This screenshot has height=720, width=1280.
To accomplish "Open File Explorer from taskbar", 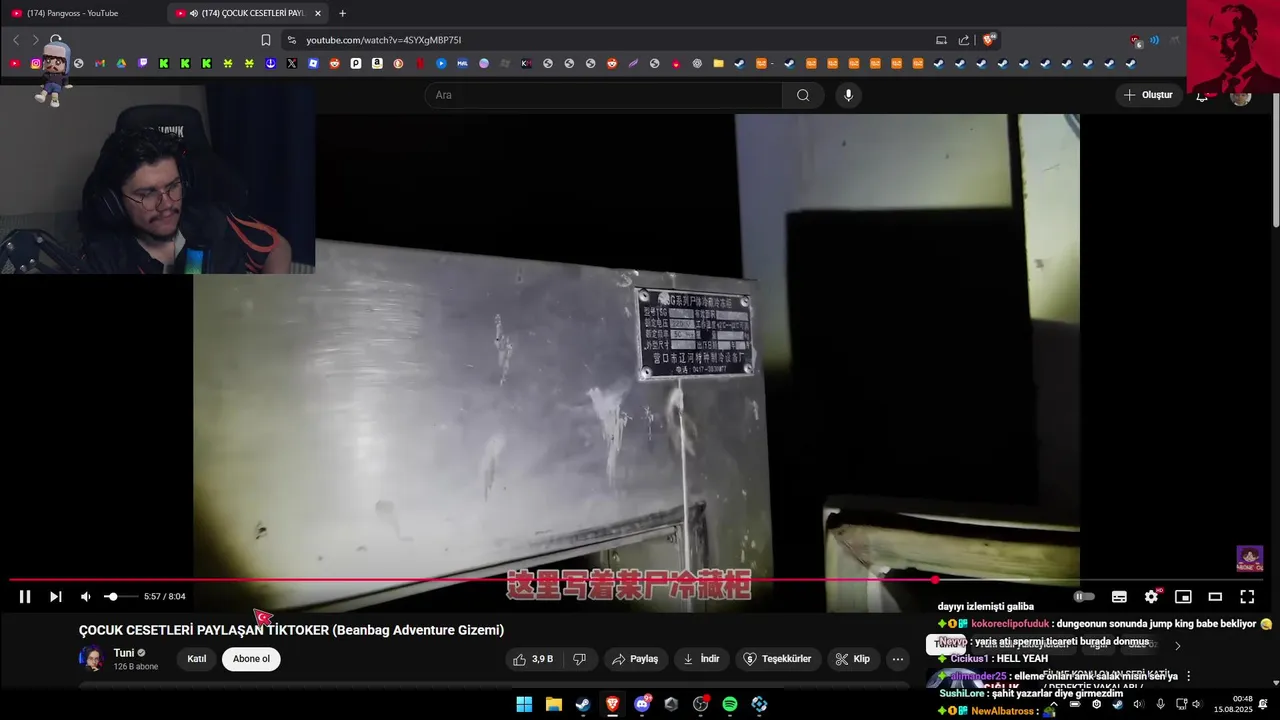I will [x=553, y=704].
